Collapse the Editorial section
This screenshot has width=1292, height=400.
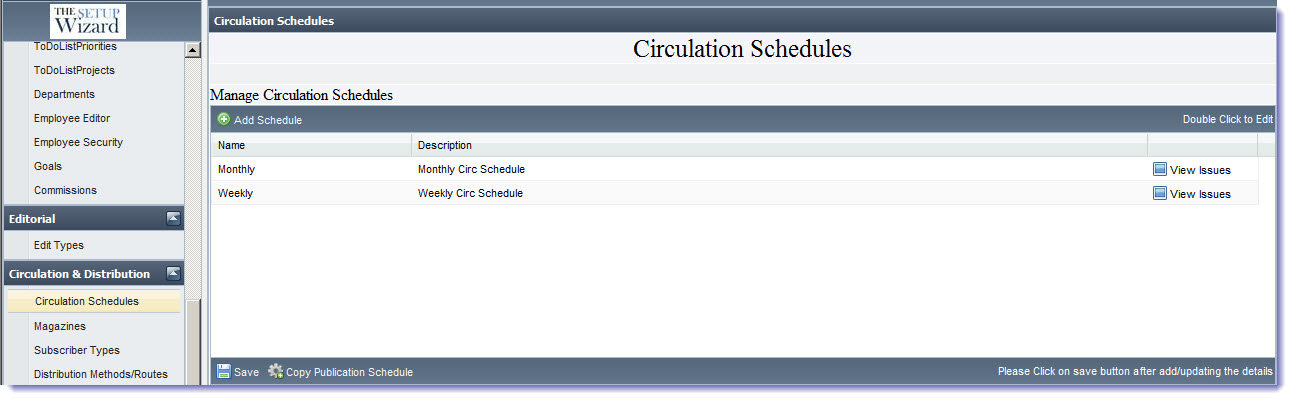click(x=173, y=218)
